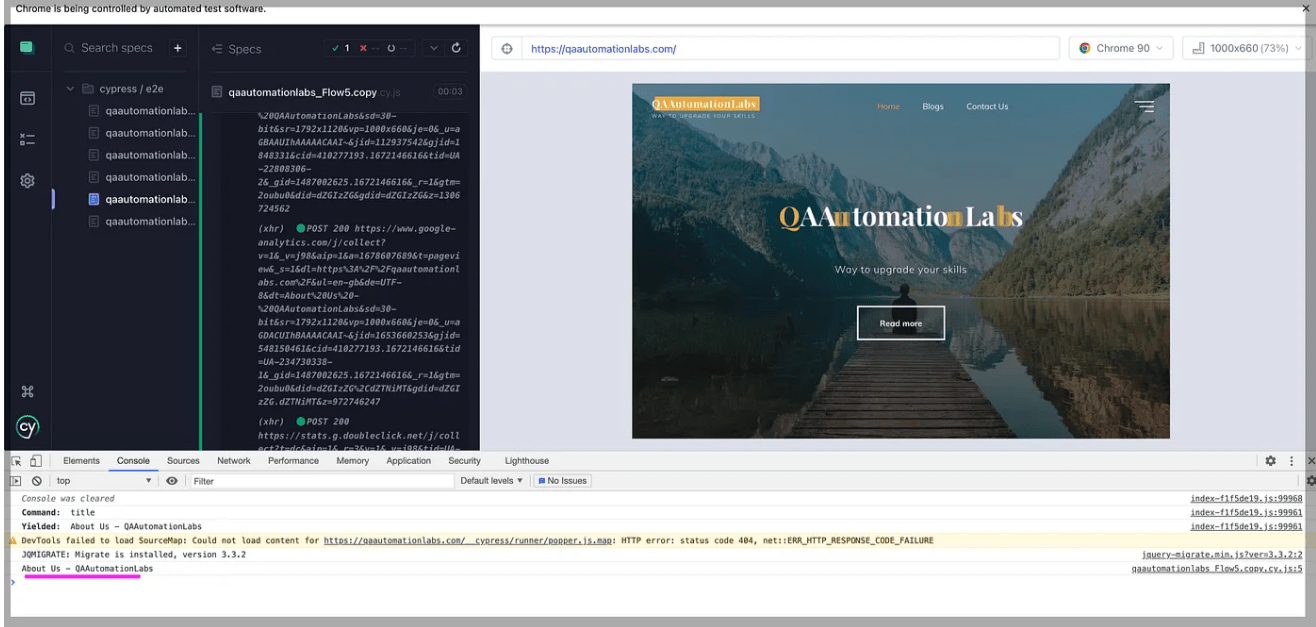This screenshot has height=627, width=1316.
Task: Switch to the Elements tab
Action: tap(81, 461)
